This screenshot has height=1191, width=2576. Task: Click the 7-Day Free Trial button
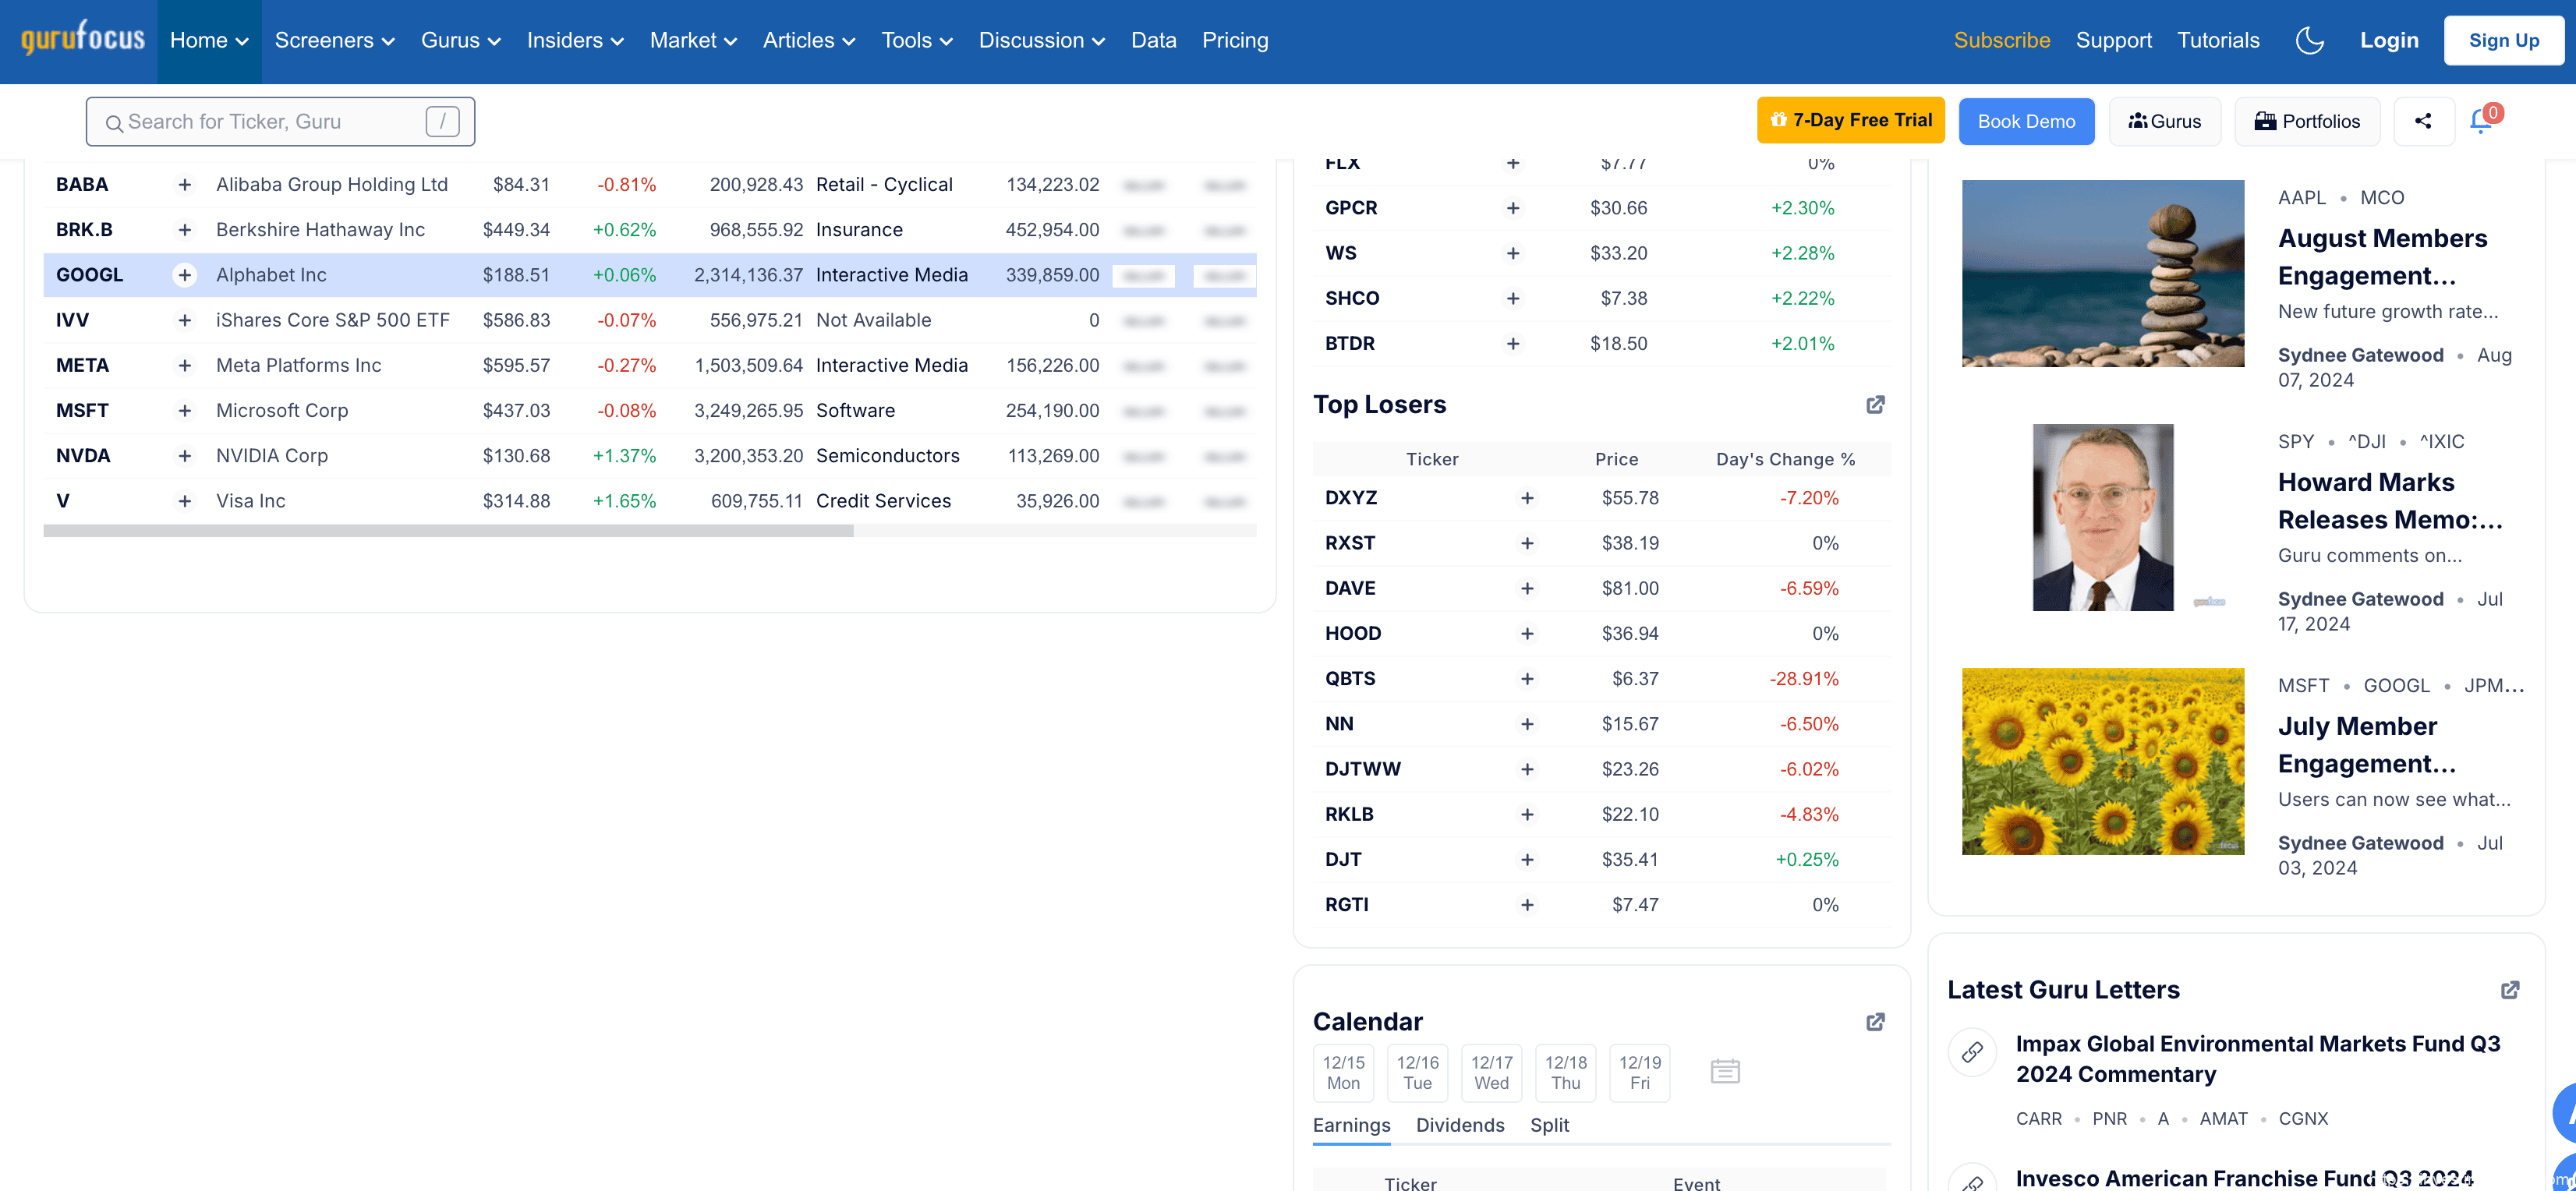coord(1850,120)
